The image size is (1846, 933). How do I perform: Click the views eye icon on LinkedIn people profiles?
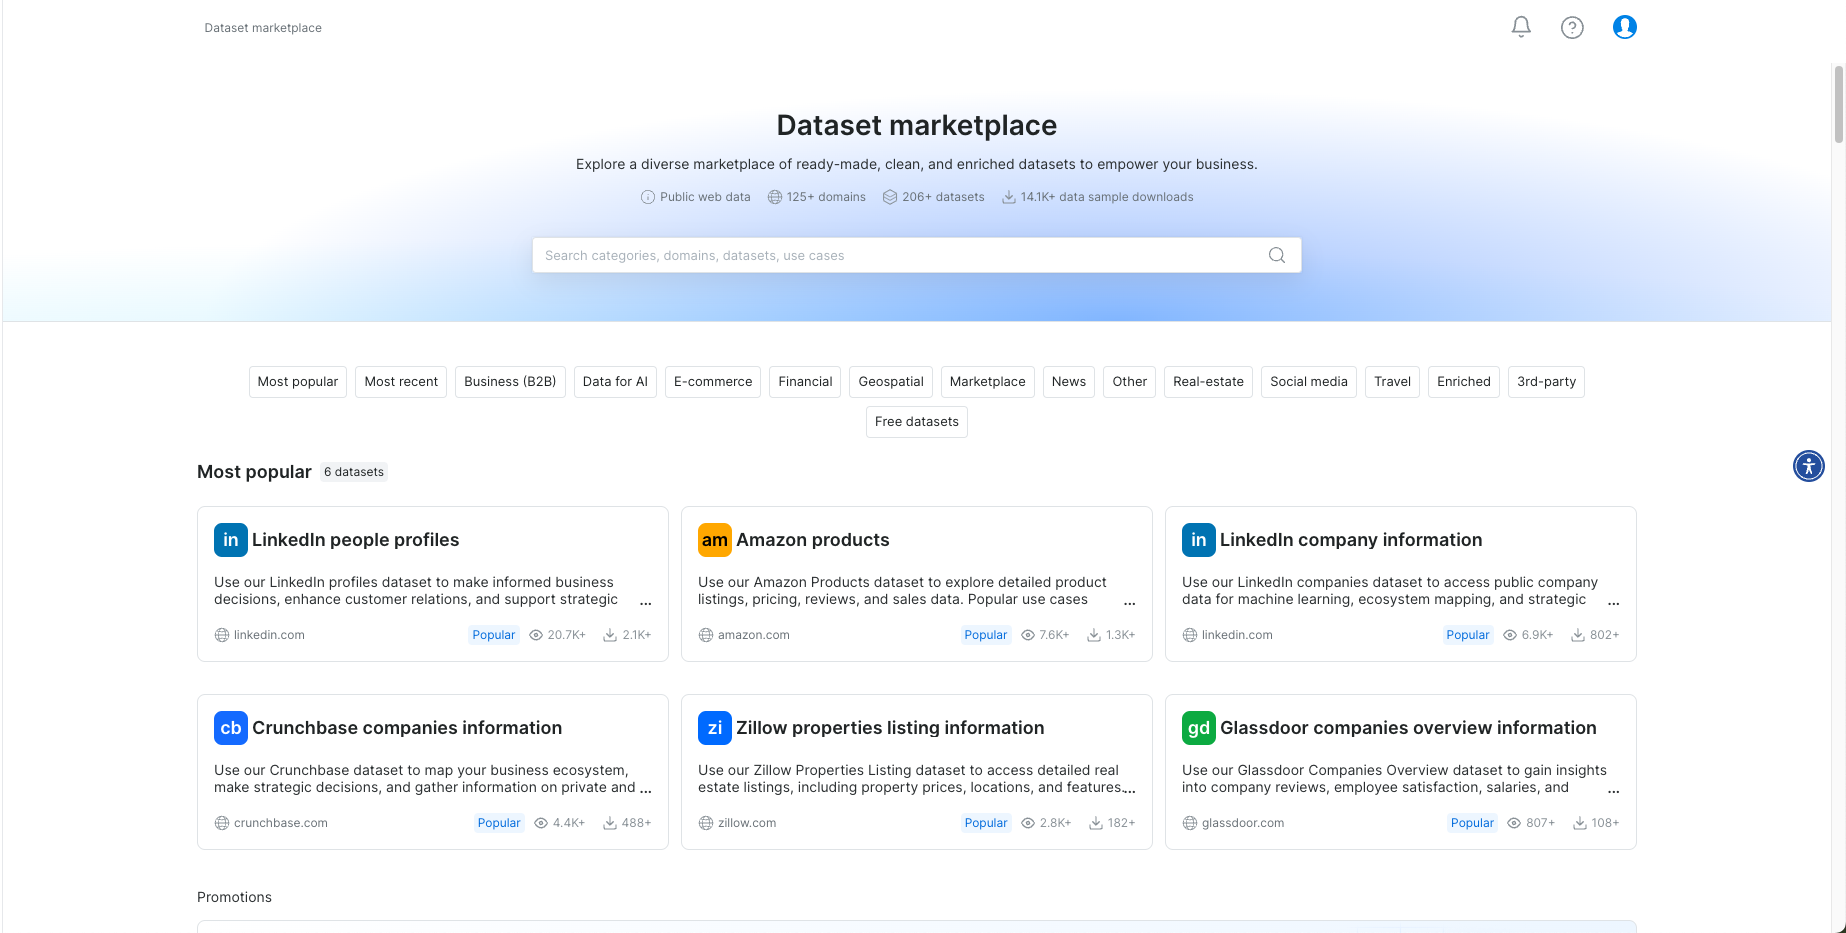click(536, 635)
